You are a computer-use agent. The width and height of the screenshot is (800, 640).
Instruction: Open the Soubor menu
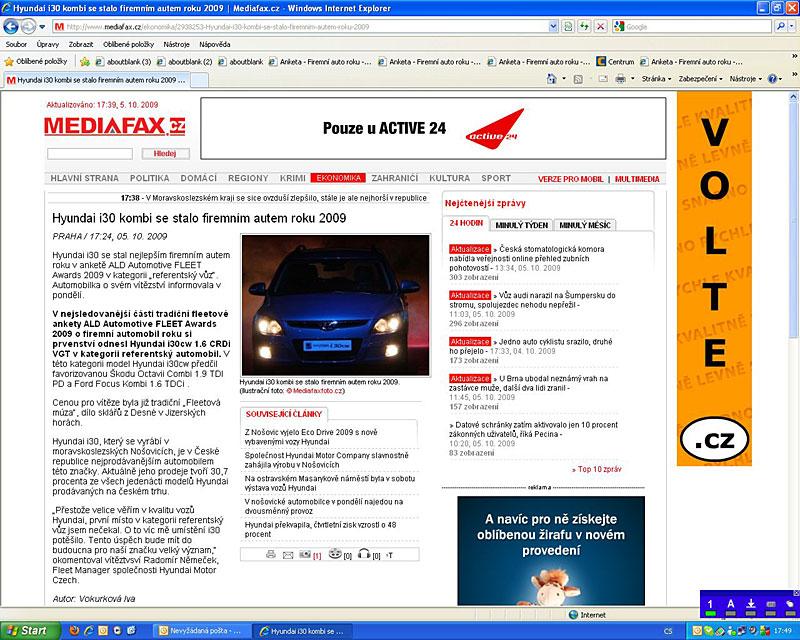16,44
